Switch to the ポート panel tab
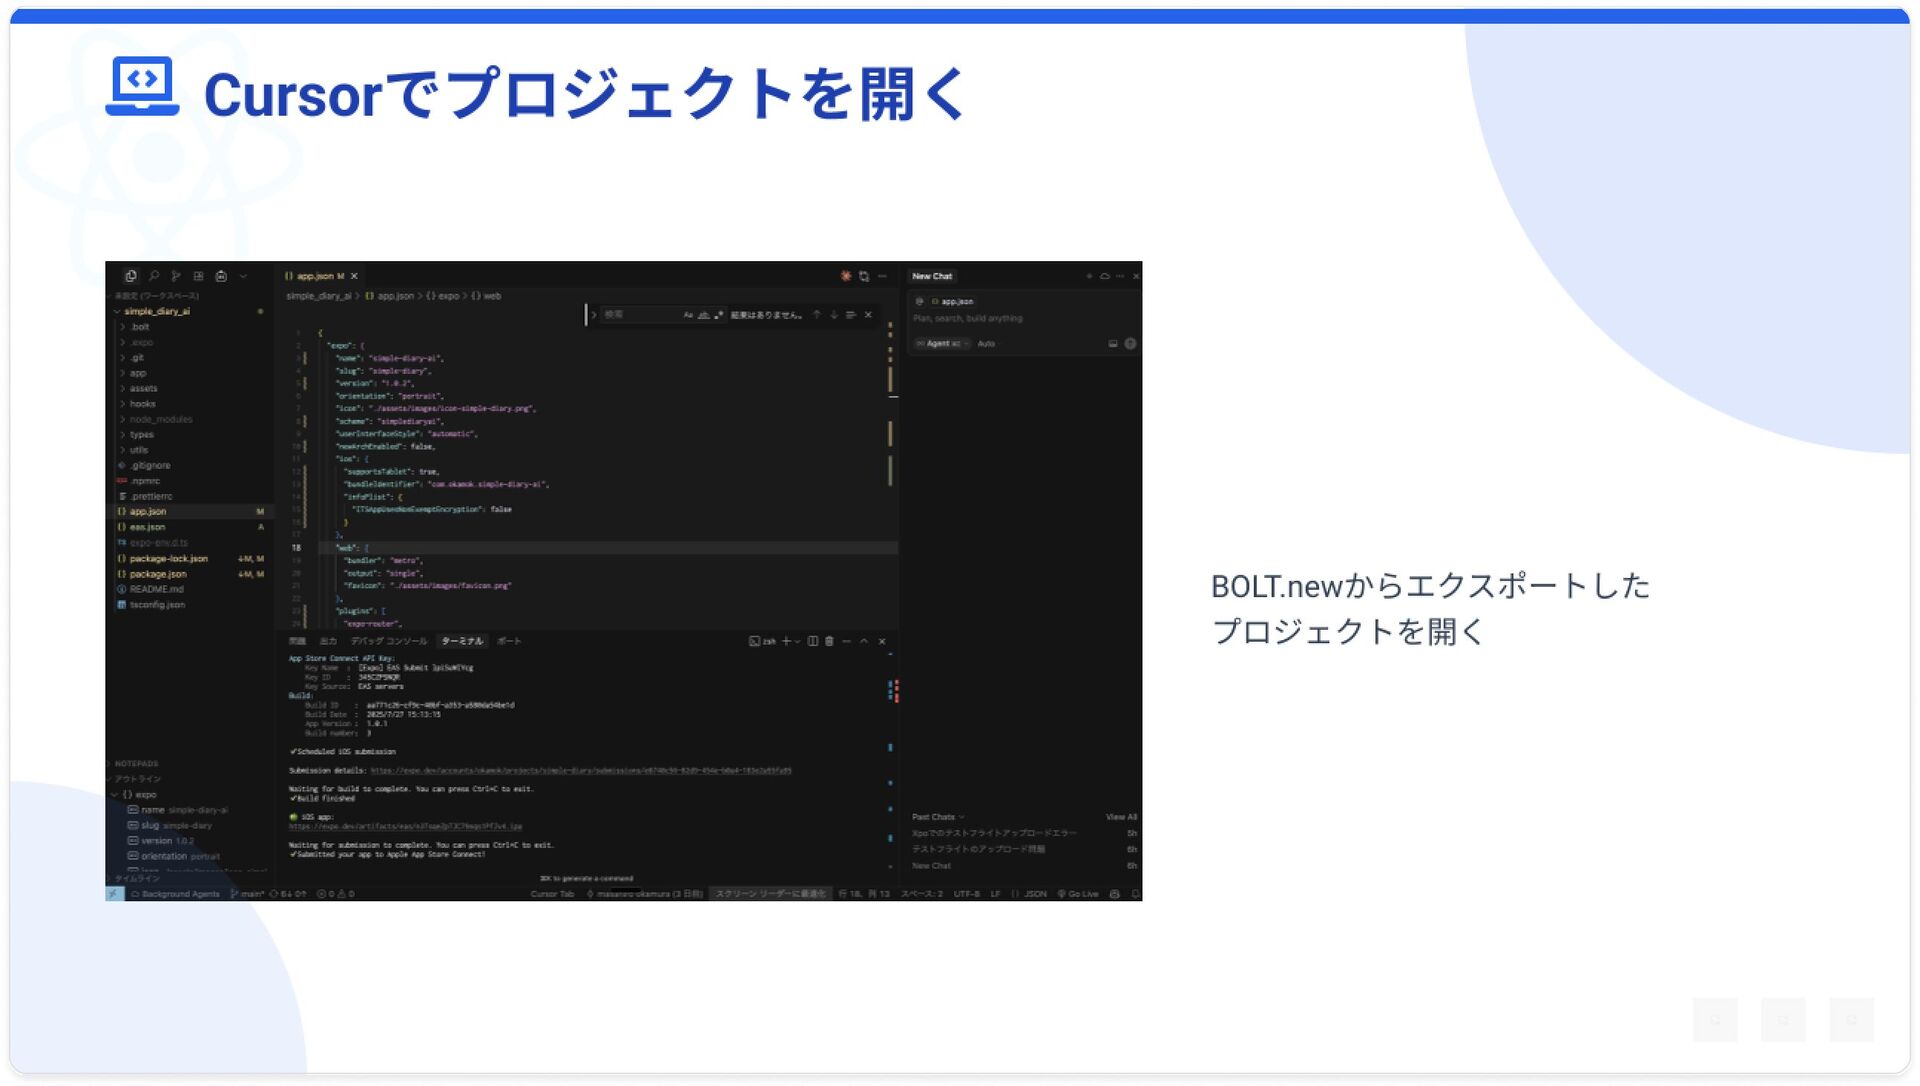Screen dimensions: 1920x1086 (x=509, y=641)
